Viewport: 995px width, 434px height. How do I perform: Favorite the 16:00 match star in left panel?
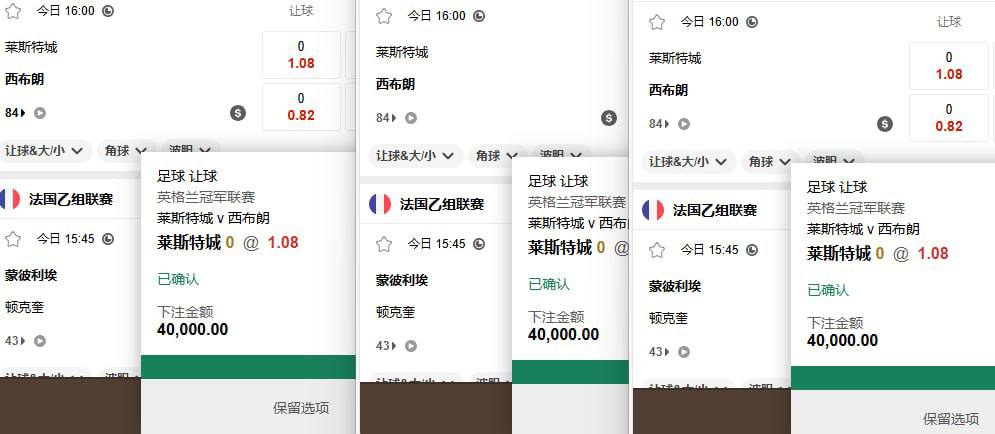(13, 11)
